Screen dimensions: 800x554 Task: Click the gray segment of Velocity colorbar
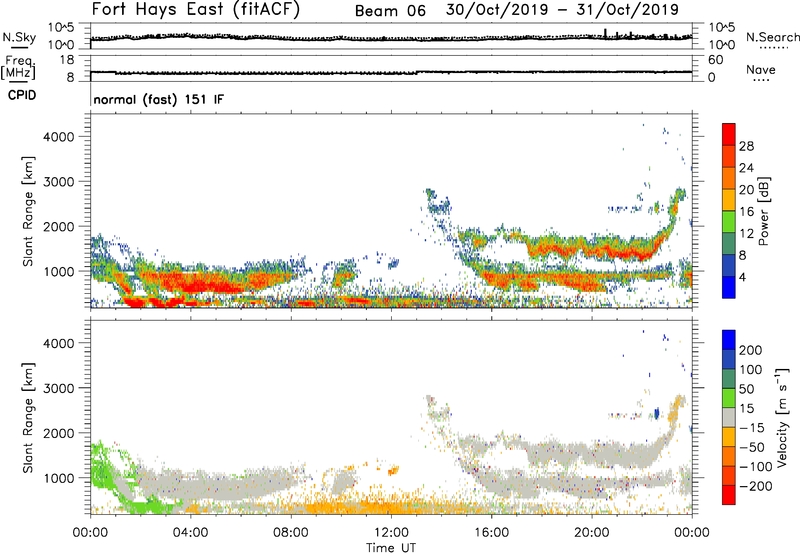(729, 417)
